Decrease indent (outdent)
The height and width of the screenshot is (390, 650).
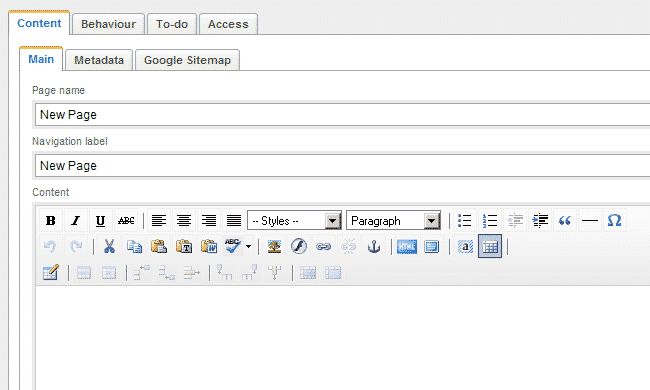tap(515, 220)
